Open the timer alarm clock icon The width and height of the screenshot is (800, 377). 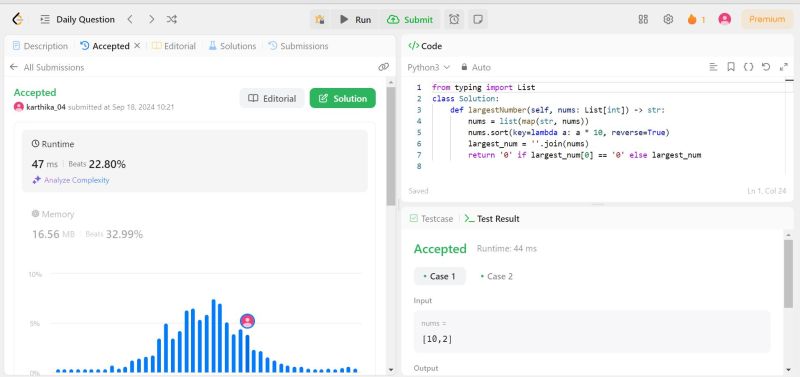click(454, 19)
